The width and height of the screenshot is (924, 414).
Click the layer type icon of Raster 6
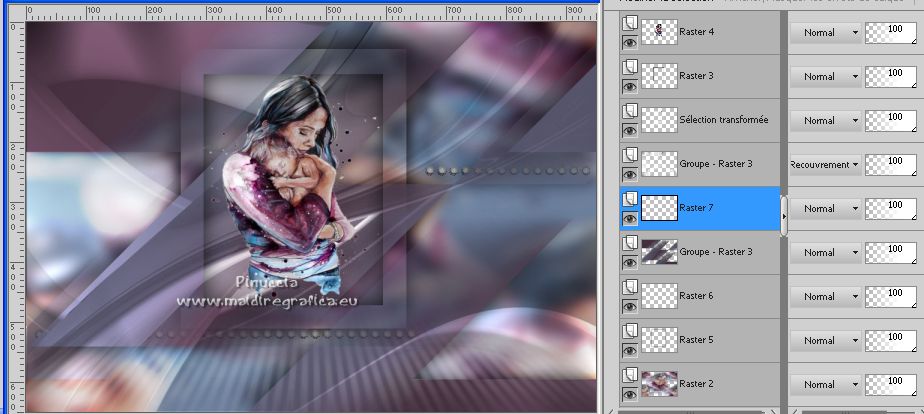point(630,287)
